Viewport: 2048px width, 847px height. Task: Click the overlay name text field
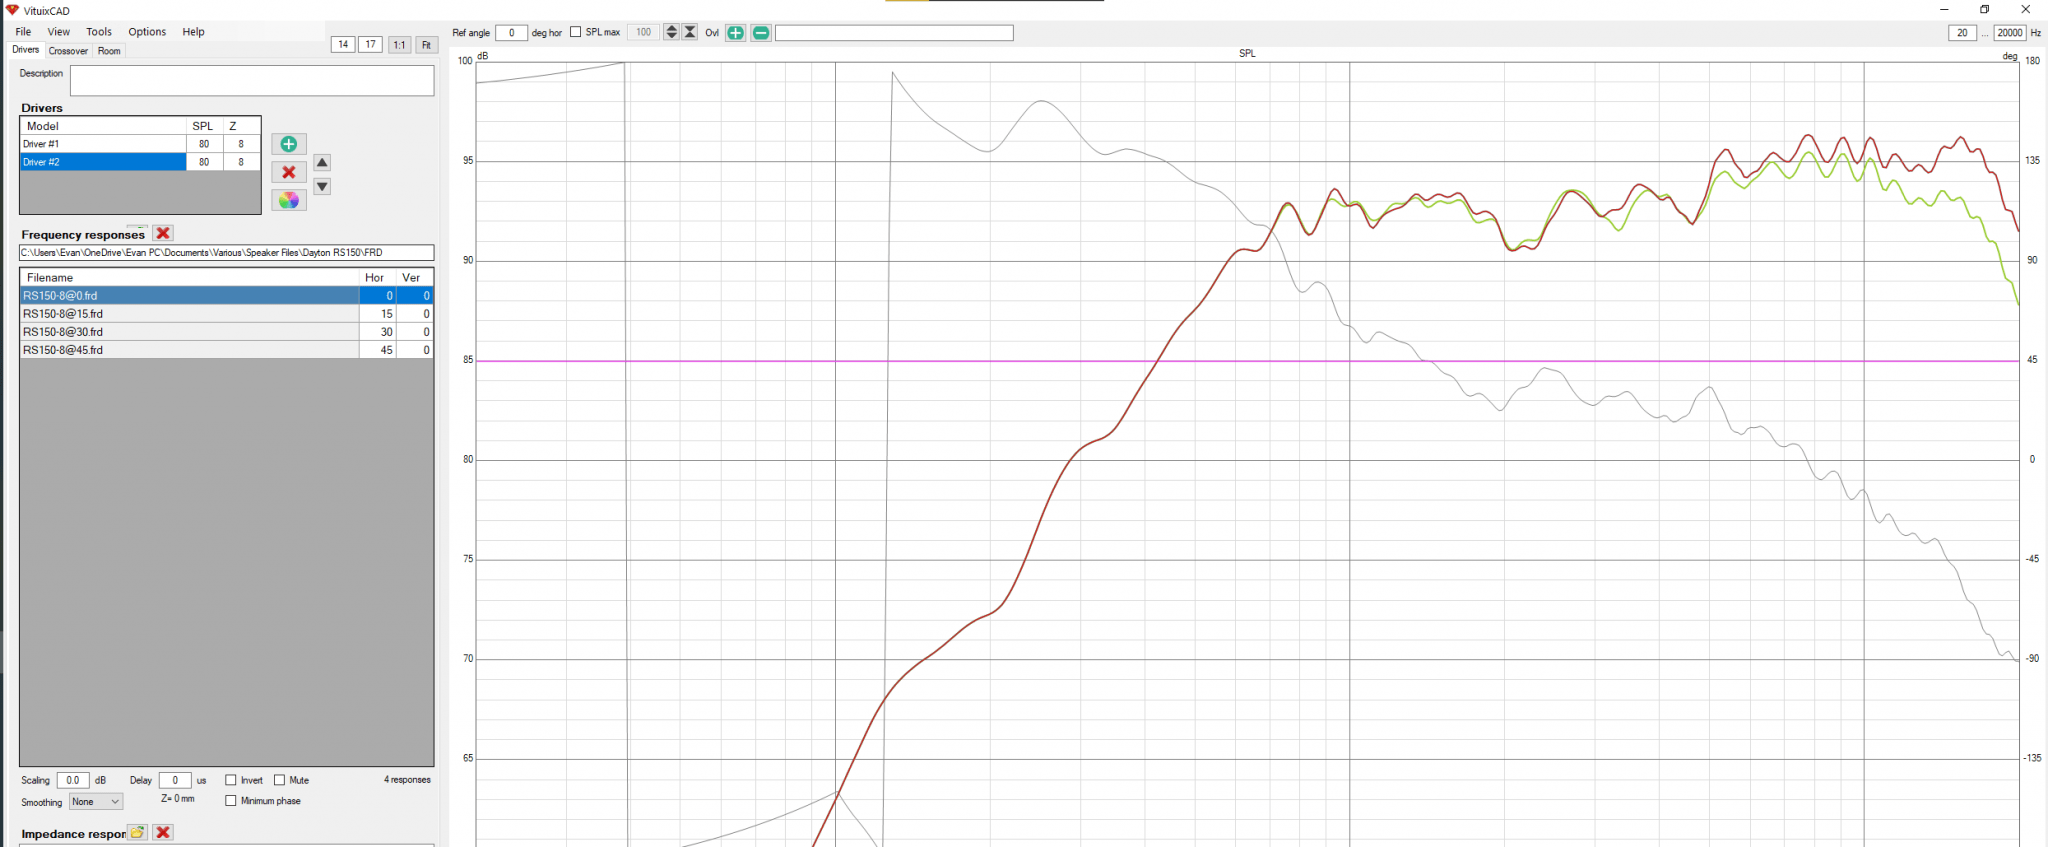(x=894, y=33)
